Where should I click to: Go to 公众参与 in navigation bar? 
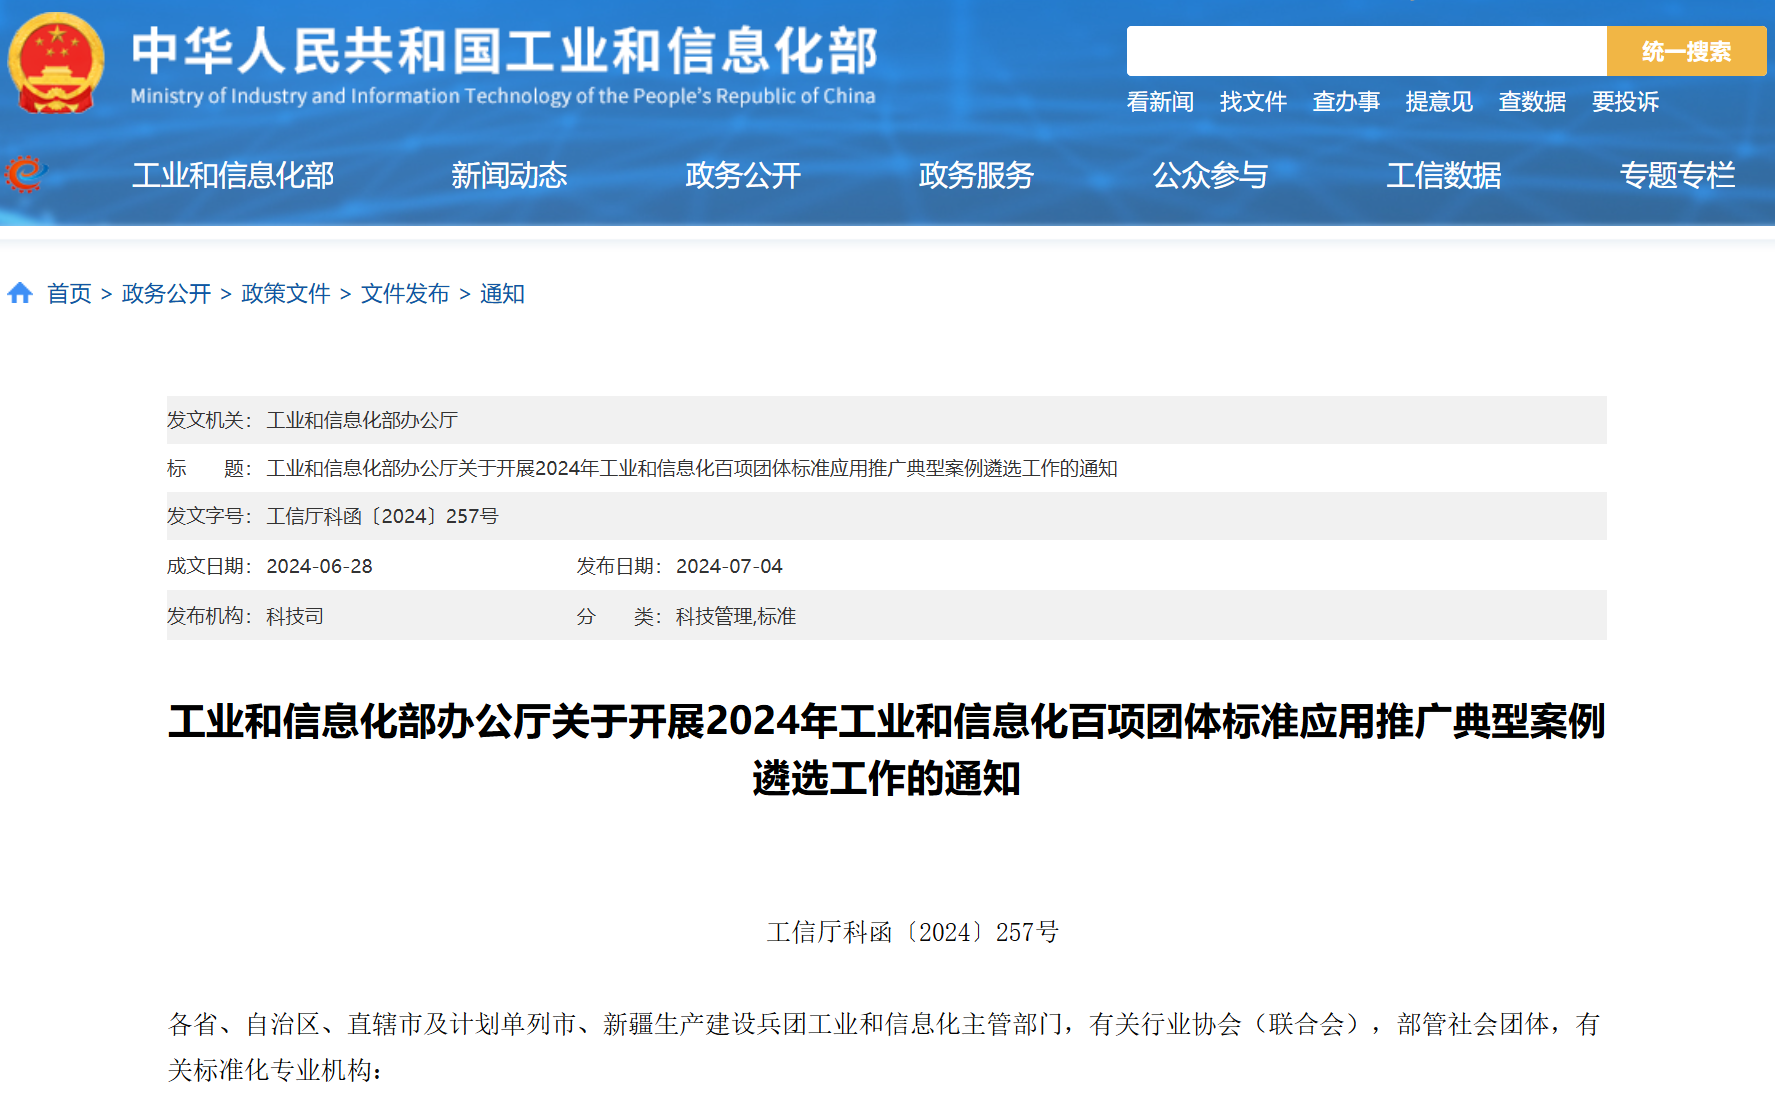tap(1210, 176)
